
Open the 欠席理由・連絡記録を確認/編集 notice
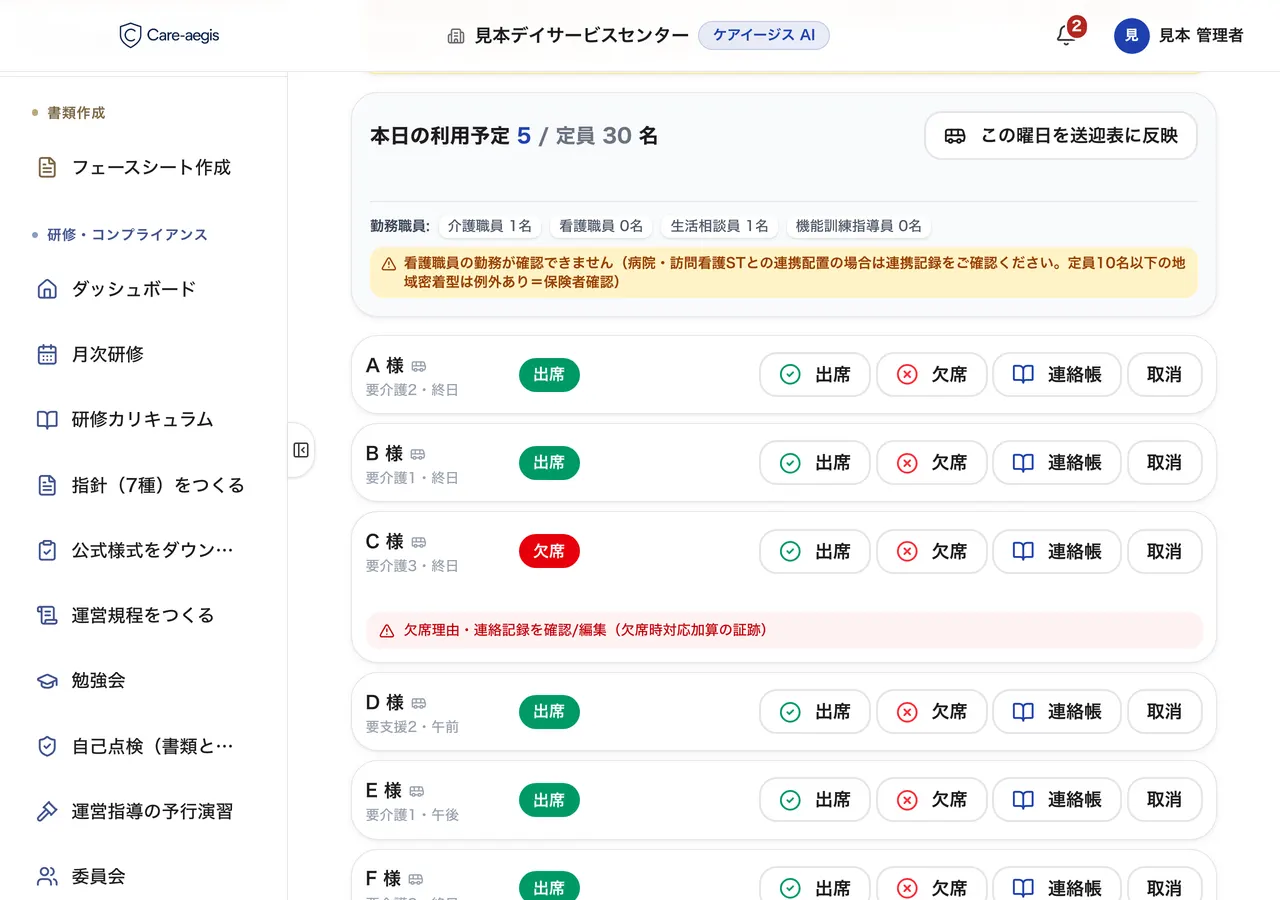784,631
